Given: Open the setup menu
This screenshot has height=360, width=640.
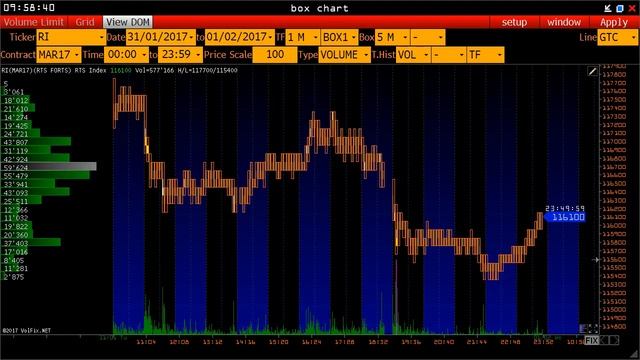Looking at the screenshot, I should (514, 22).
